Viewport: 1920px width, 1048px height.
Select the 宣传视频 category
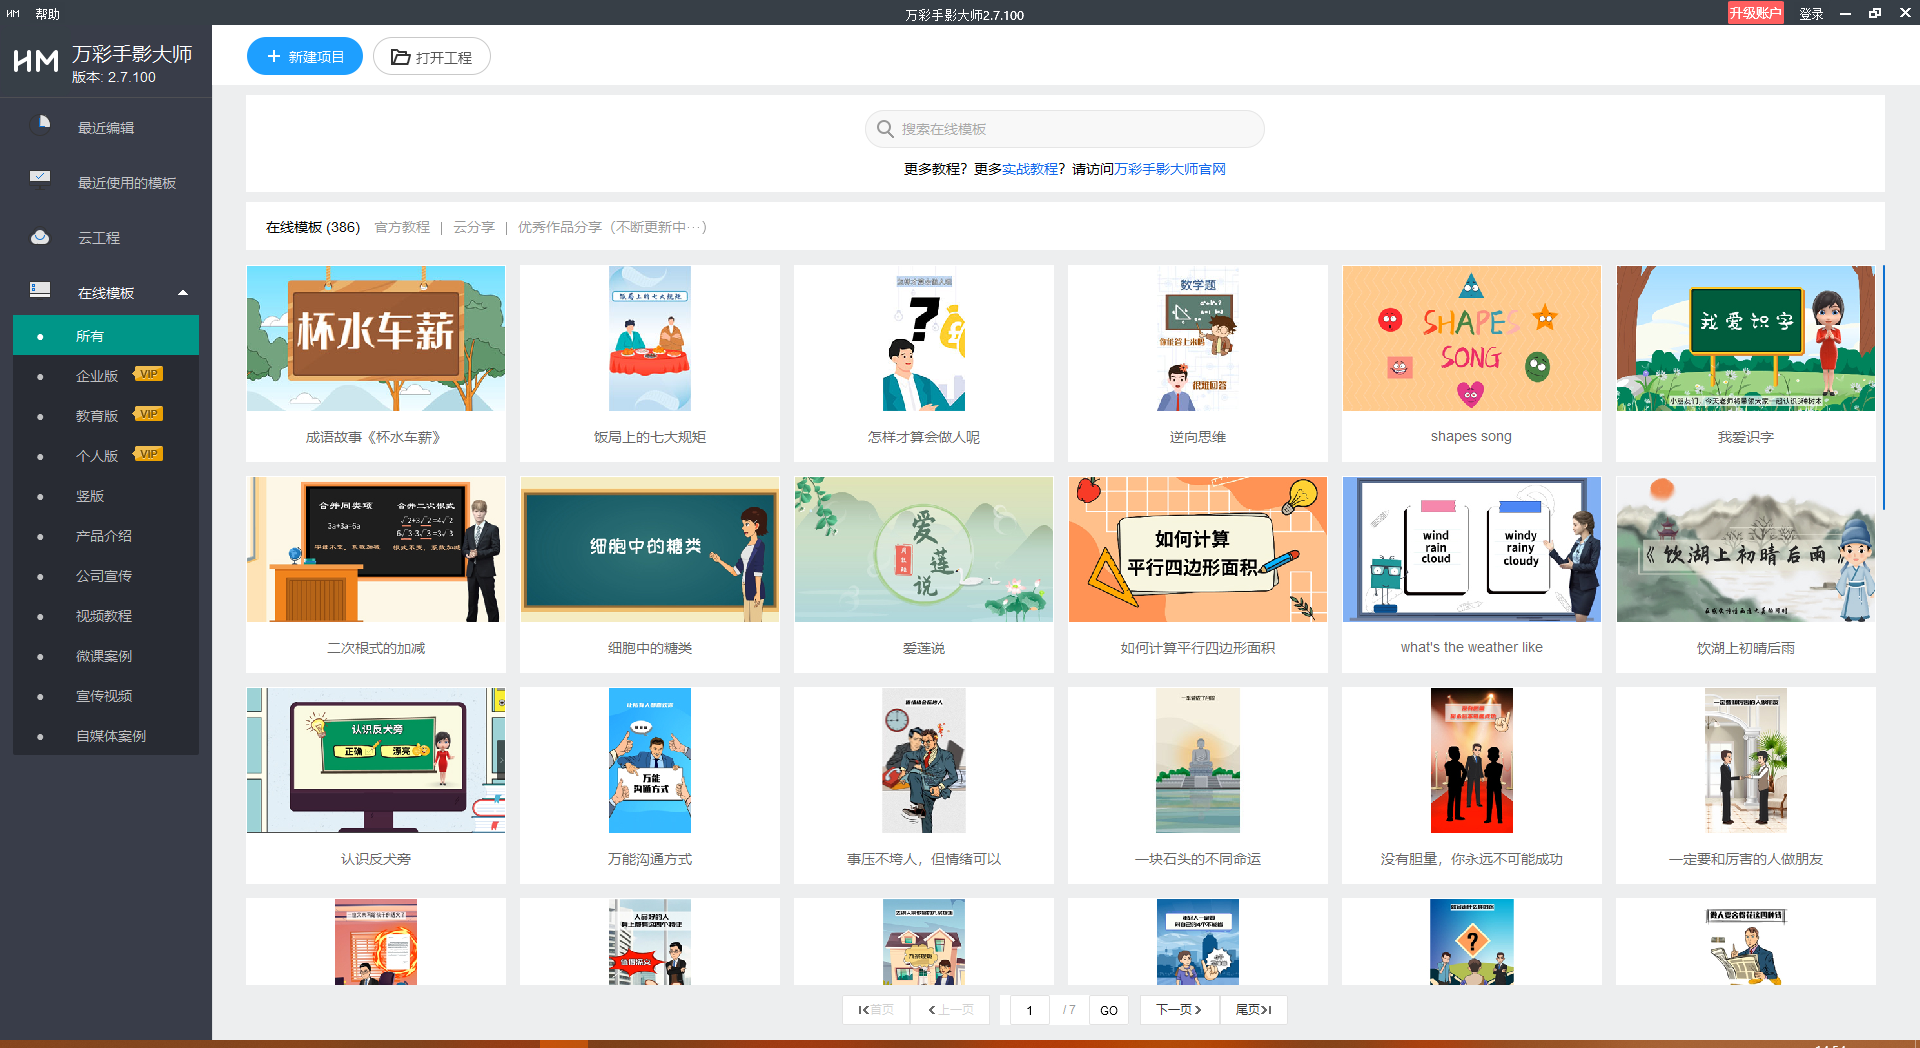click(x=106, y=695)
